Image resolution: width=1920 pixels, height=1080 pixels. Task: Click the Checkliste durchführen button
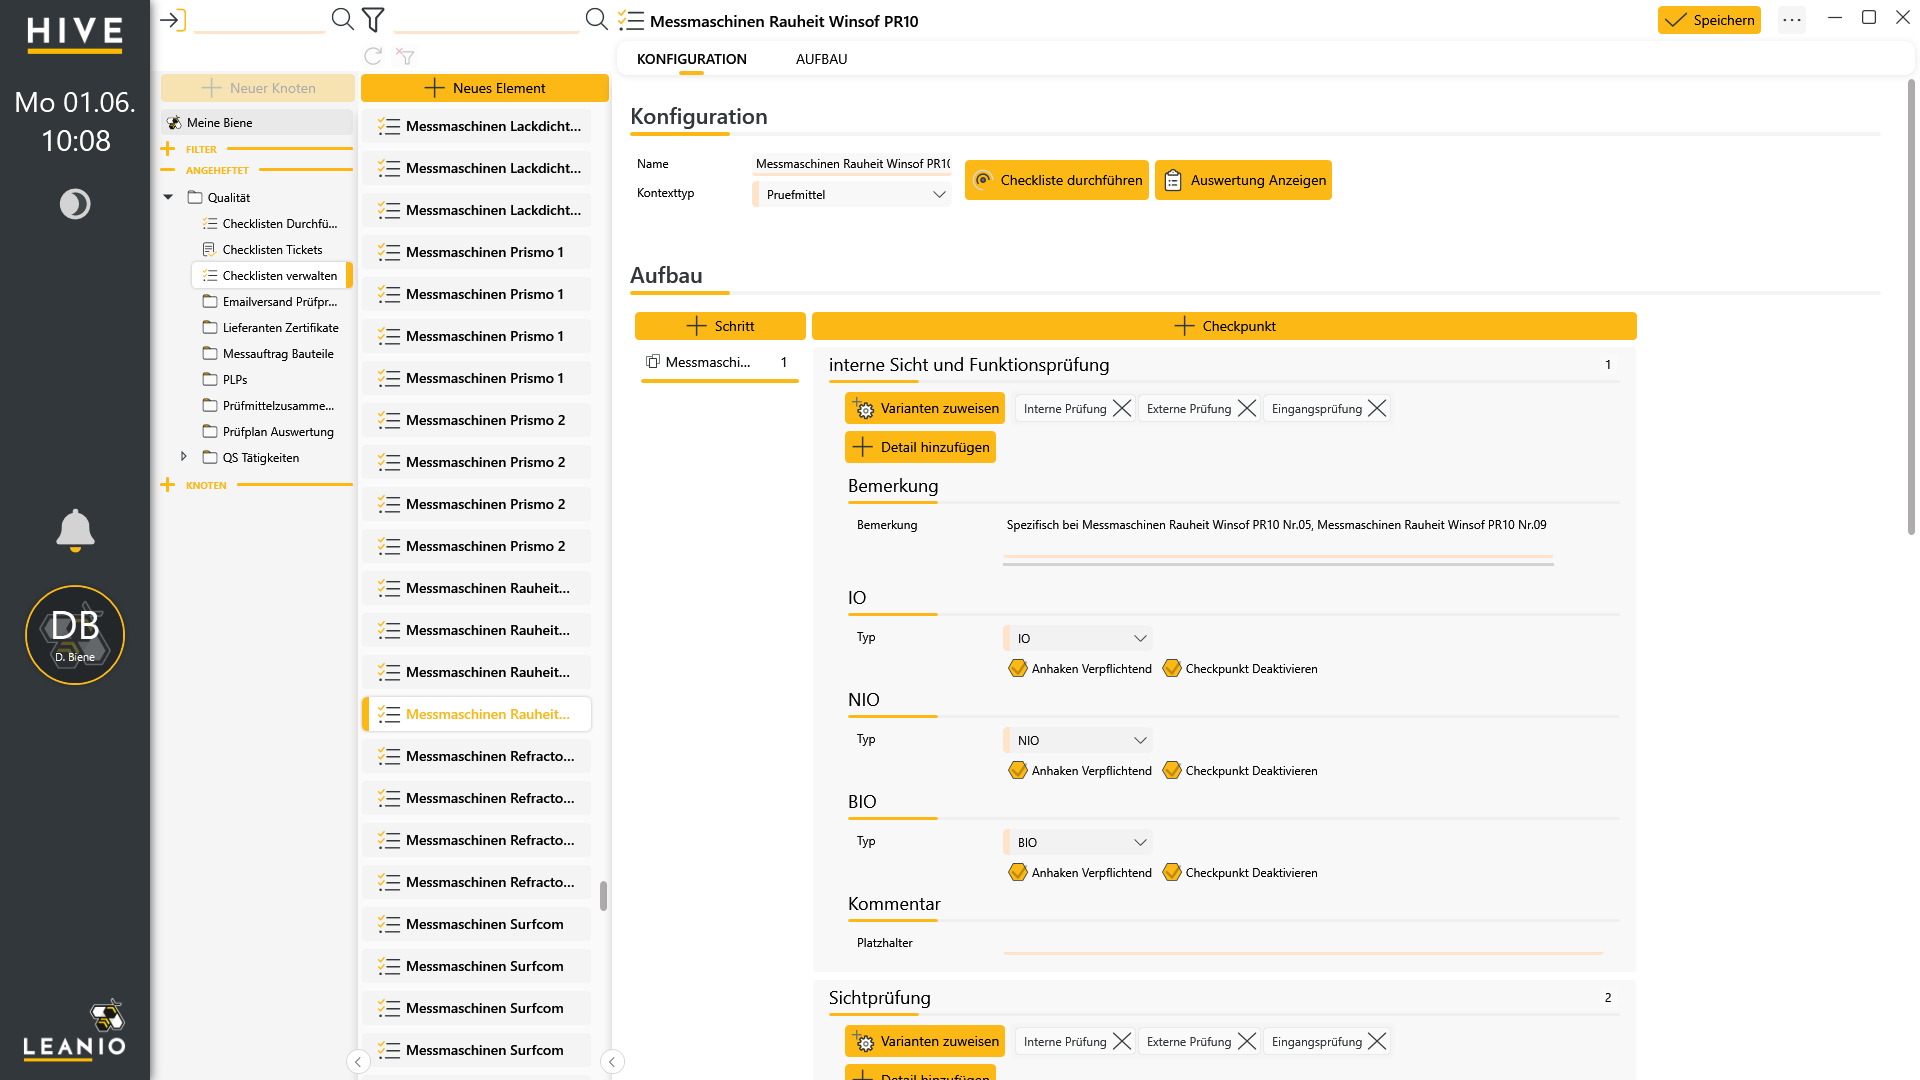pyautogui.click(x=1057, y=180)
